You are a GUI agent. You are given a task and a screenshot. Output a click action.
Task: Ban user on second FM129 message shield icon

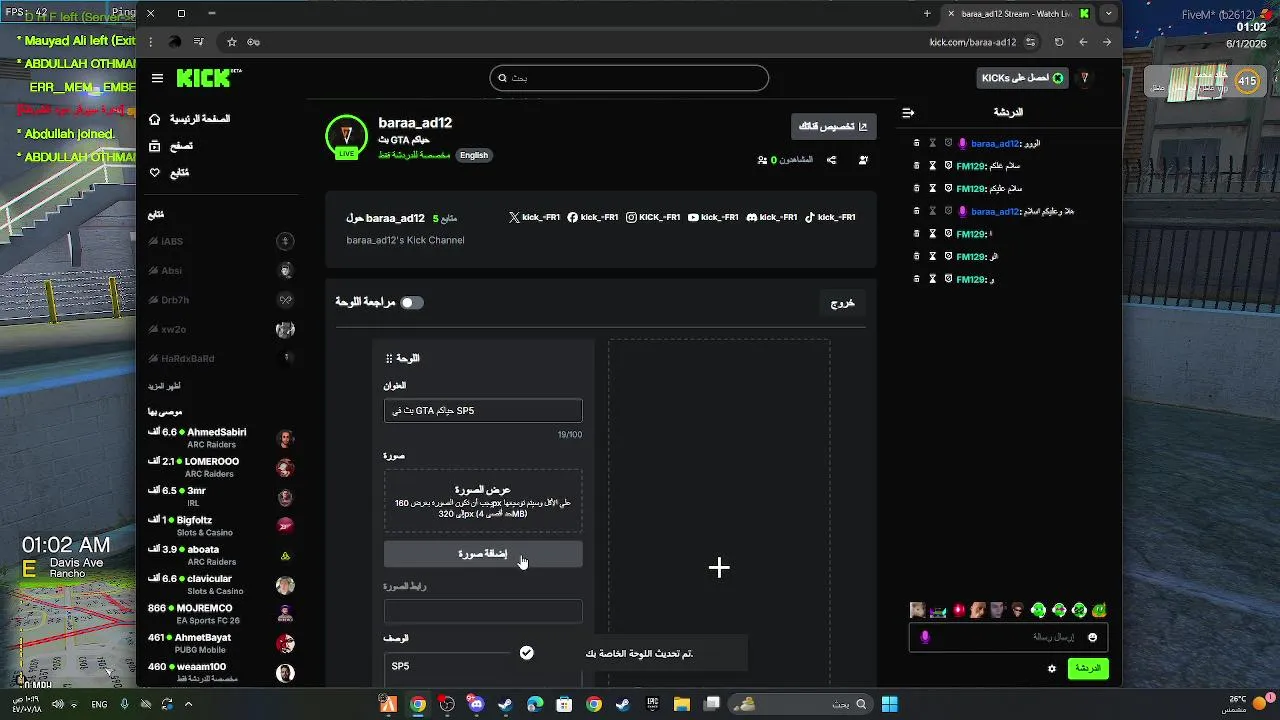948,189
